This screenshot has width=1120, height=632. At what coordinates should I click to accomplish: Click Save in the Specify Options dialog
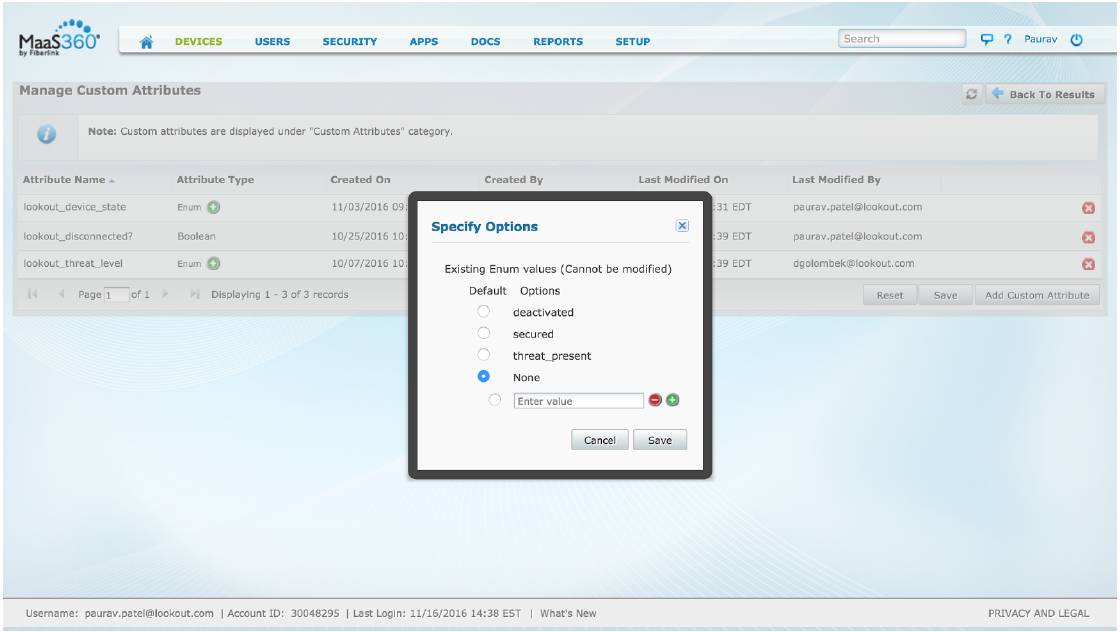pos(659,440)
